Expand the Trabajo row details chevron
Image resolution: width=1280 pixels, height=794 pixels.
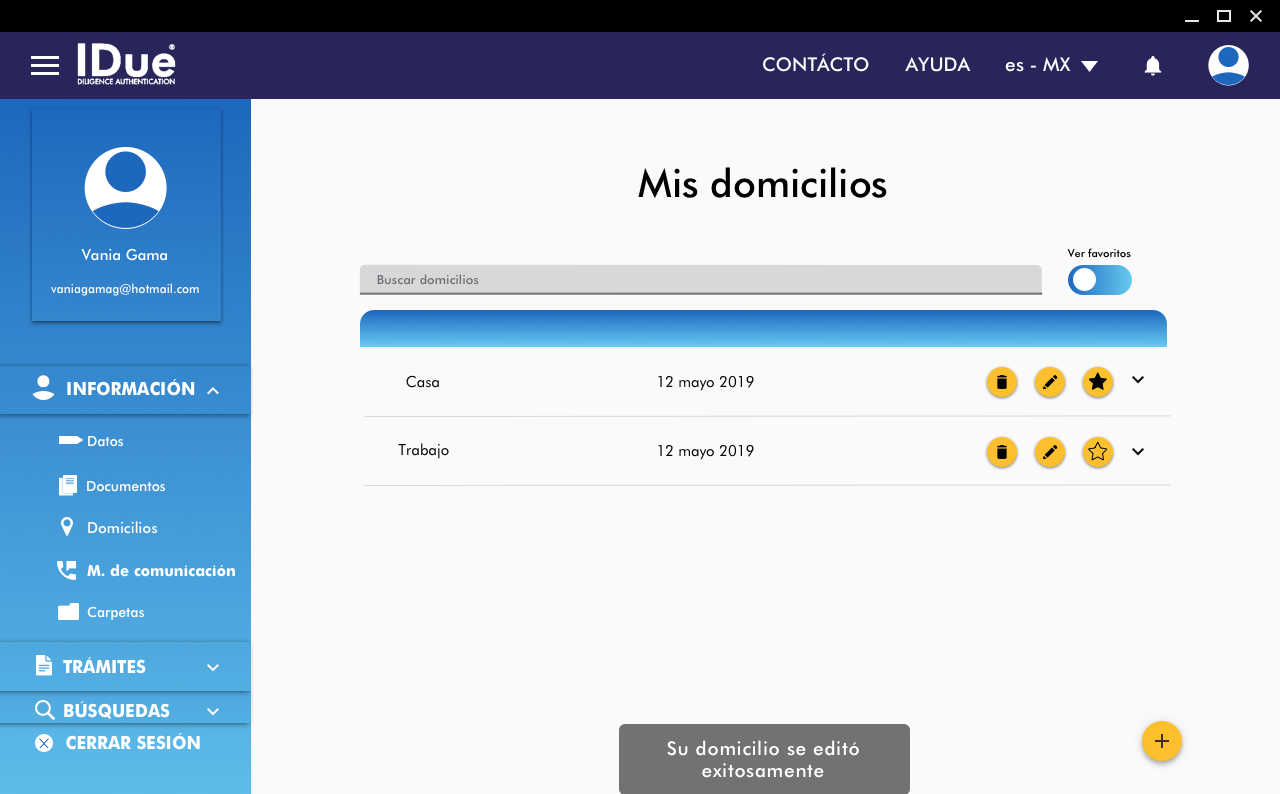(x=1137, y=452)
